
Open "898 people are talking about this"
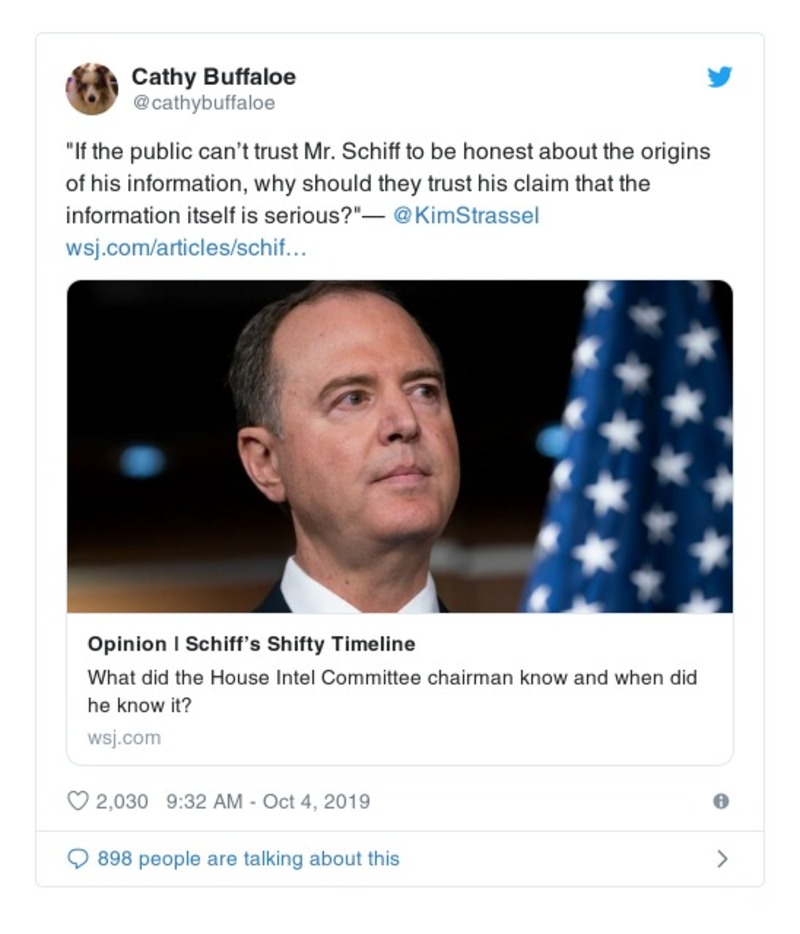click(248, 859)
